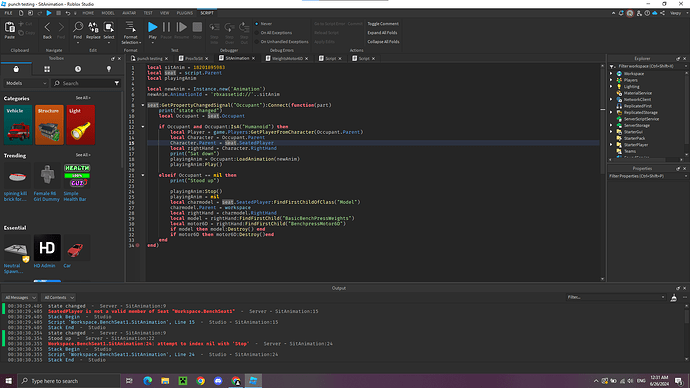The width and height of the screenshot is (690, 388).
Task: Select On All Exceptions radio option
Action: [x=257, y=33]
